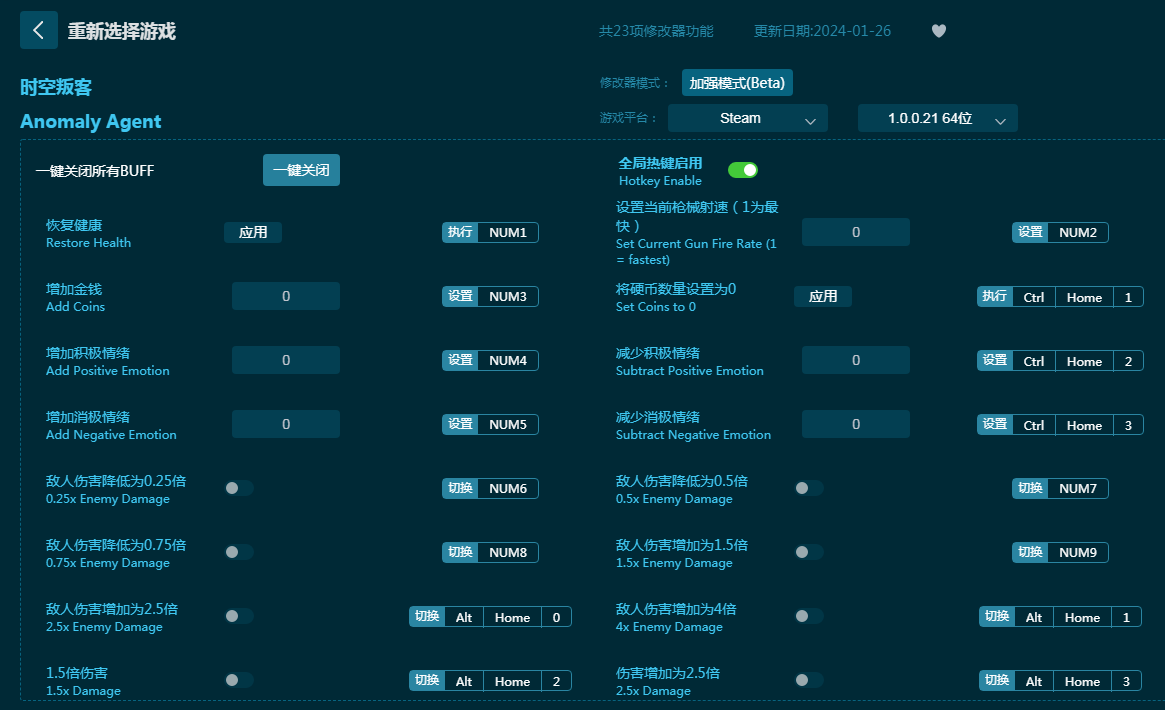
Task: Click the heart favorite icon
Action: (x=938, y=31)
